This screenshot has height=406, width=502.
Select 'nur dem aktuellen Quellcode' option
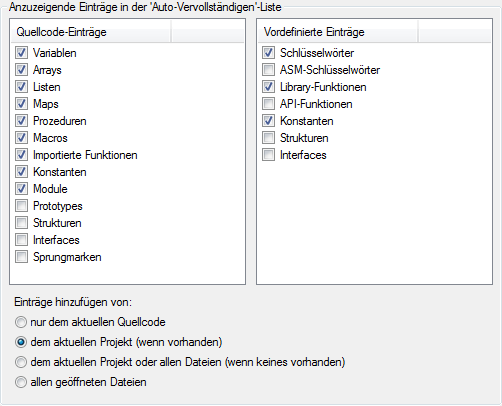coord(21,322)
